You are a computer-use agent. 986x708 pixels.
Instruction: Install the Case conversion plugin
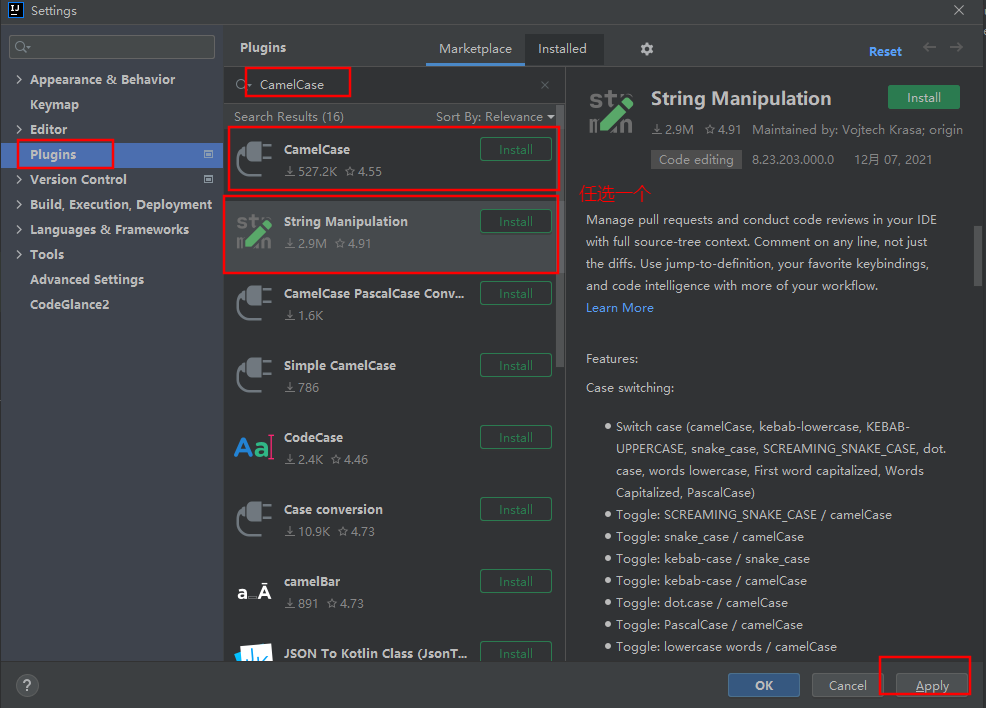tap(516, 510)
